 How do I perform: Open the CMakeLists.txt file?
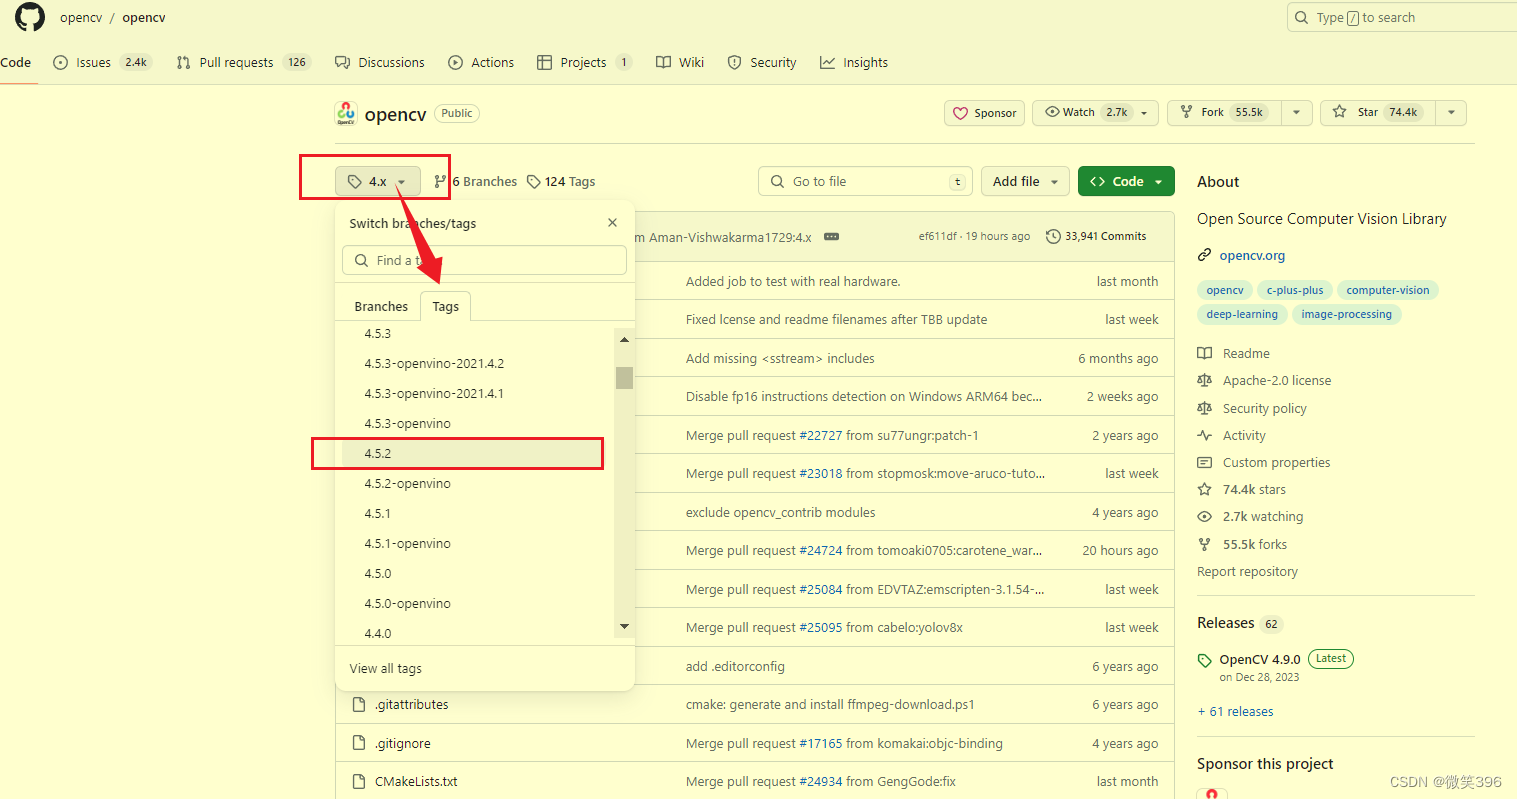(x=416, y=781)
